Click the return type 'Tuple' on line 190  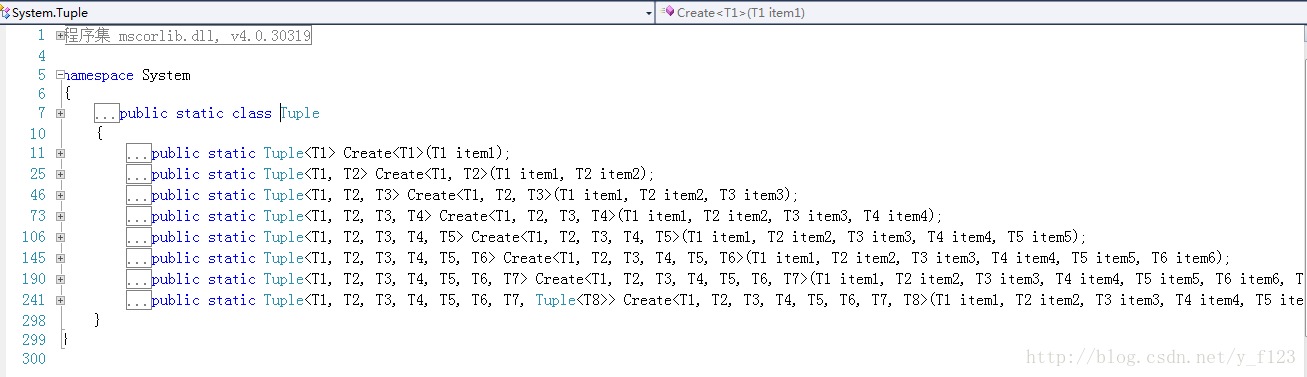(x=283, y=279)
